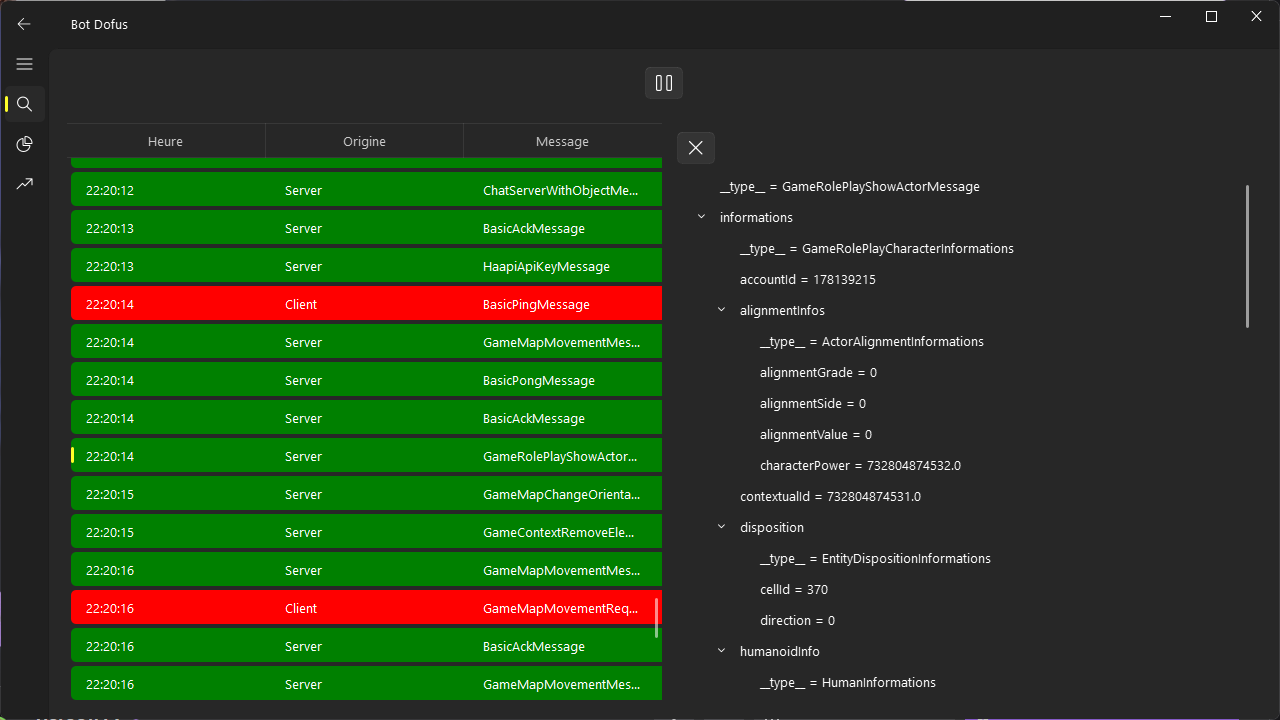Click the contextualId value line

click(830, 496)
